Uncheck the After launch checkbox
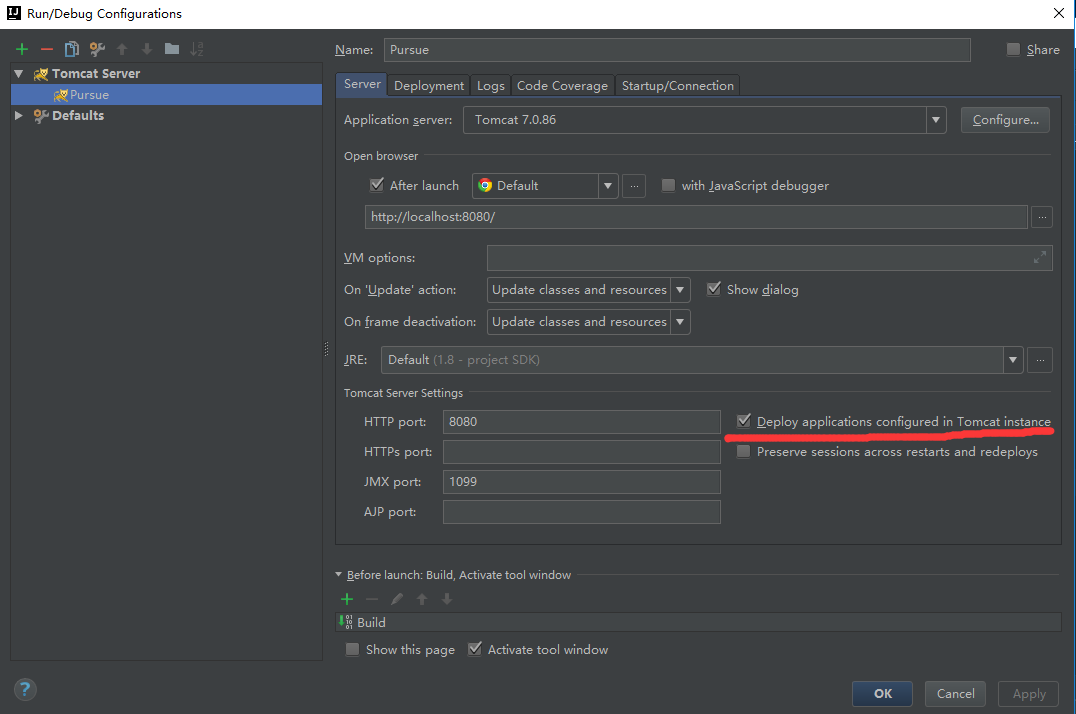1076x714 pixels. 376,185
